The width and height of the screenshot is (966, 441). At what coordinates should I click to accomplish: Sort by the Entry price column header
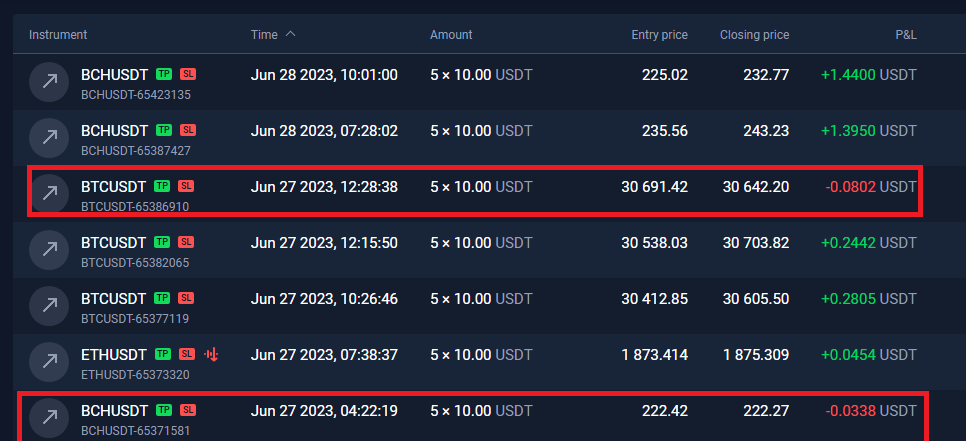coord(659,35)
